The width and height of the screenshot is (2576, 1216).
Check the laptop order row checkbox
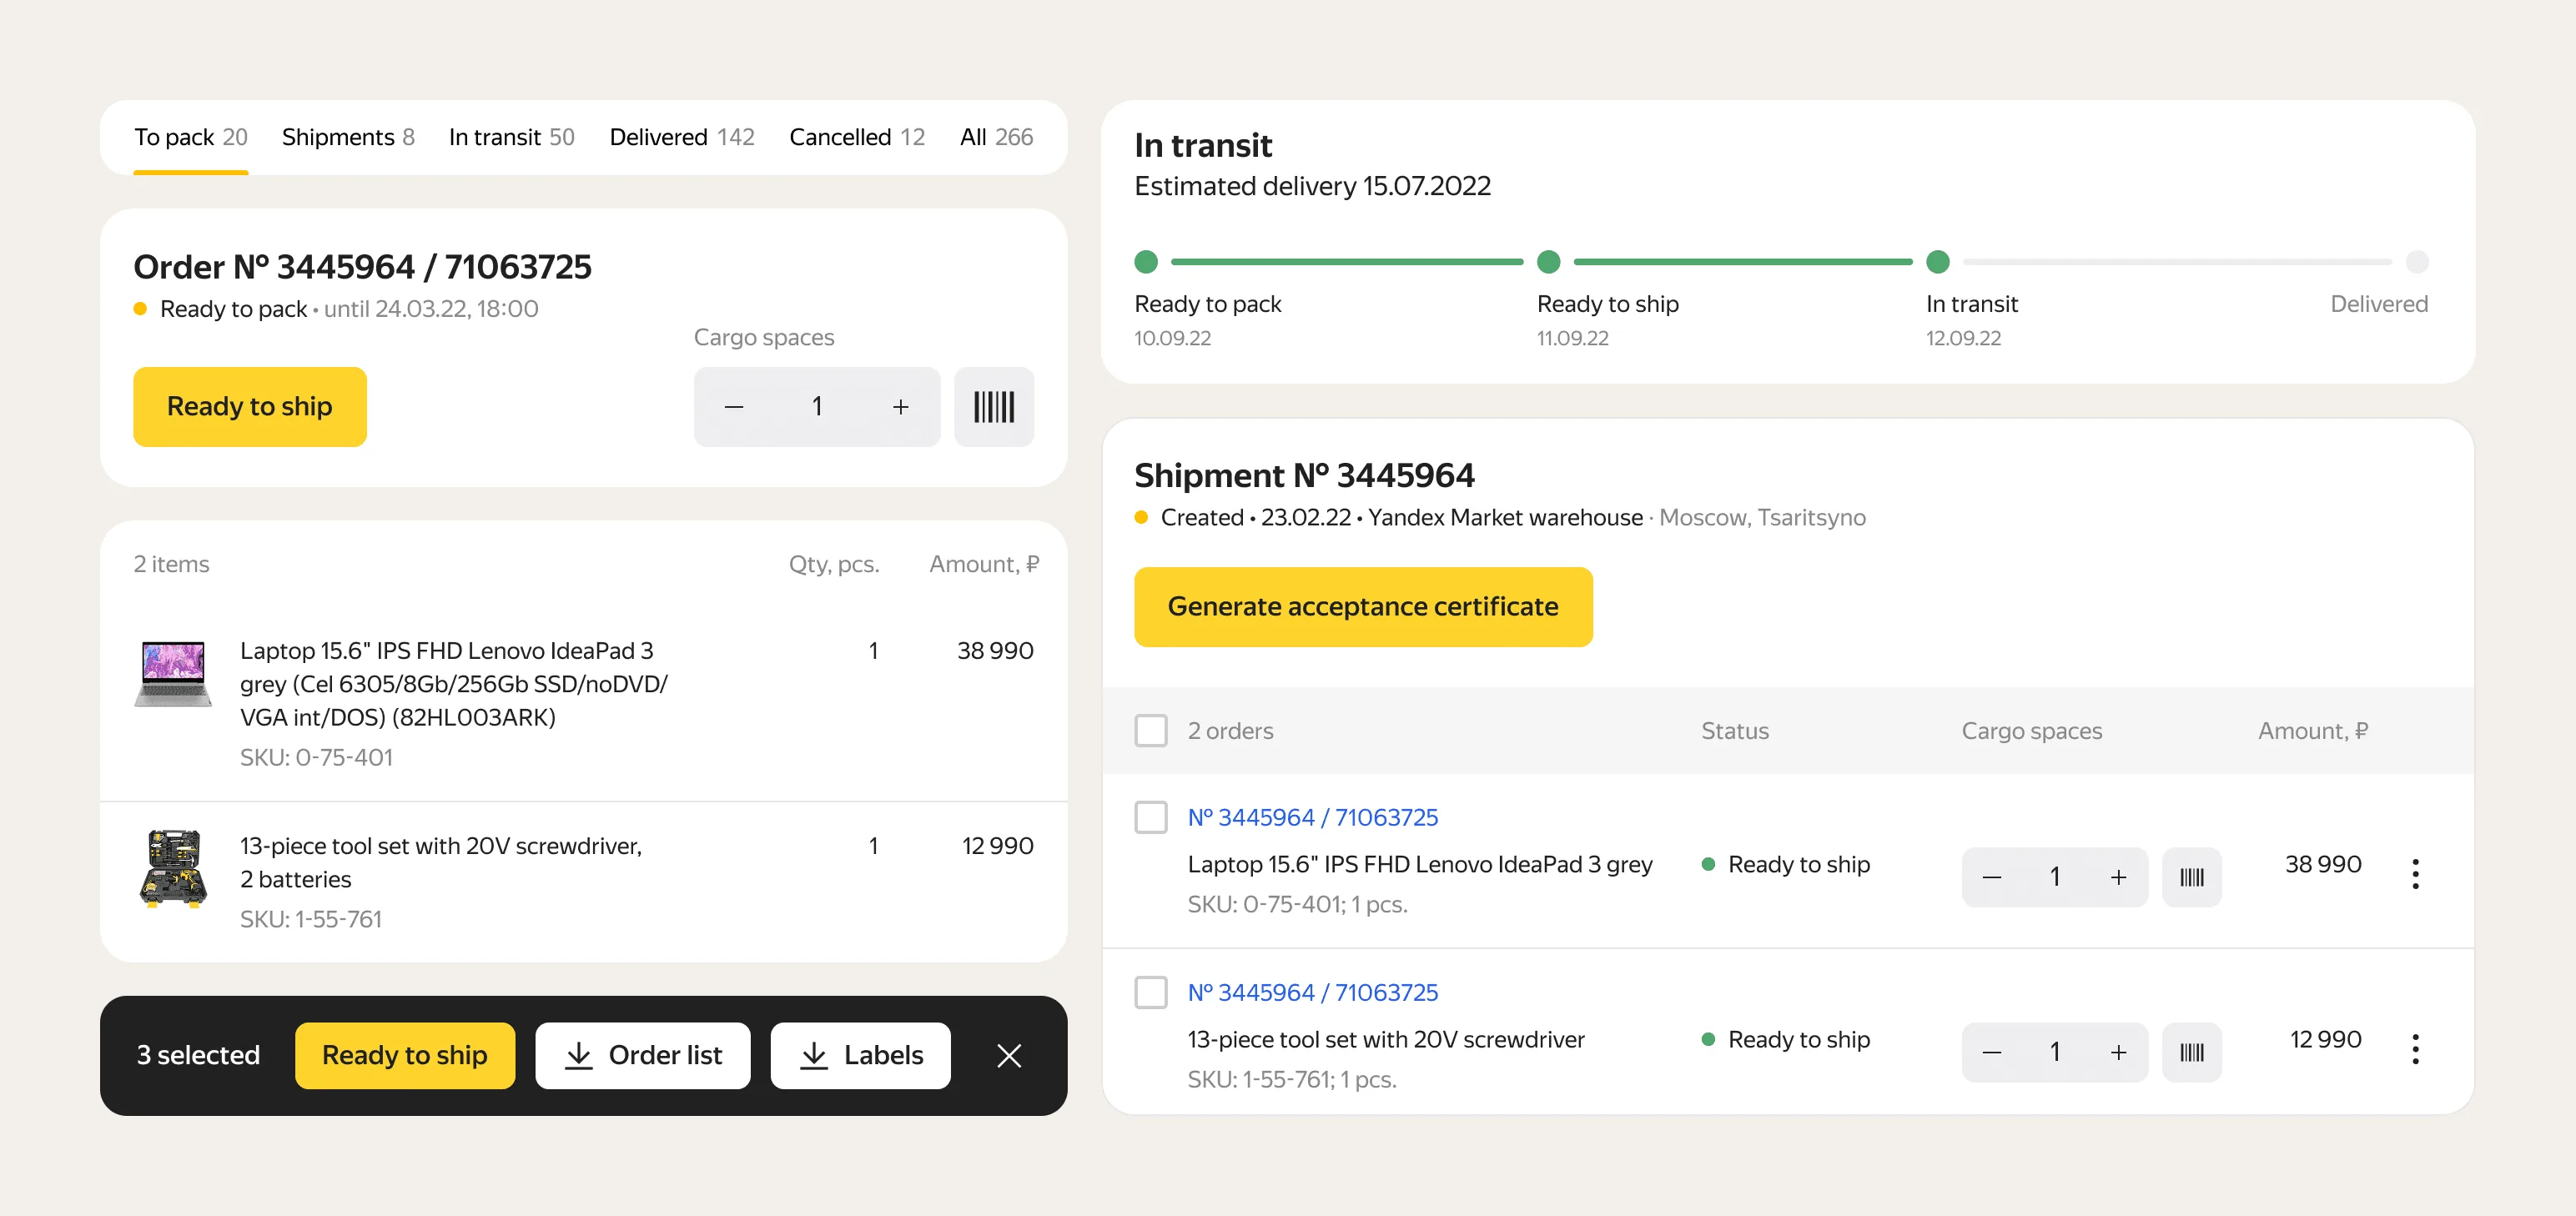(1151, 817)
